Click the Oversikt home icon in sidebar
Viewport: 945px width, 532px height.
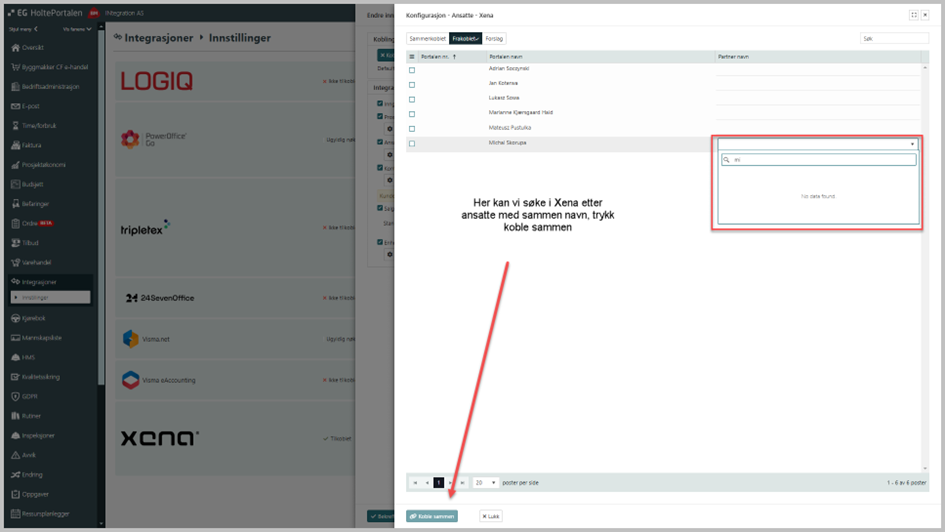[x=15, y=48]
